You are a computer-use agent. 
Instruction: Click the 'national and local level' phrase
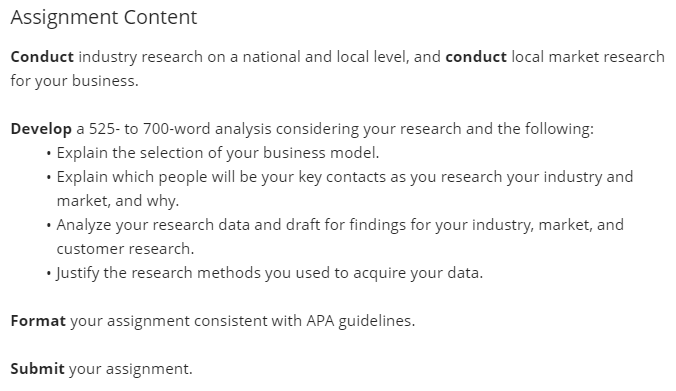coord(325,57)
